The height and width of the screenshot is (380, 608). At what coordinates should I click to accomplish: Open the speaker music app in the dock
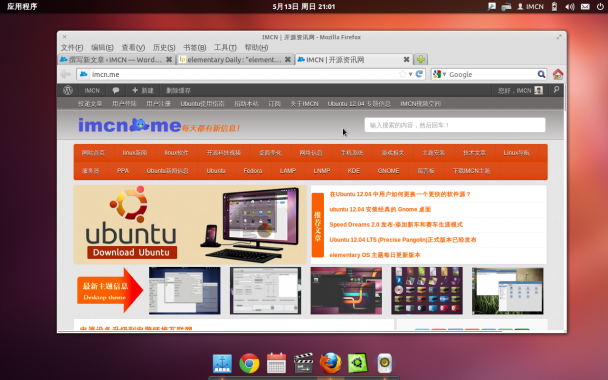tap(385, 363)
